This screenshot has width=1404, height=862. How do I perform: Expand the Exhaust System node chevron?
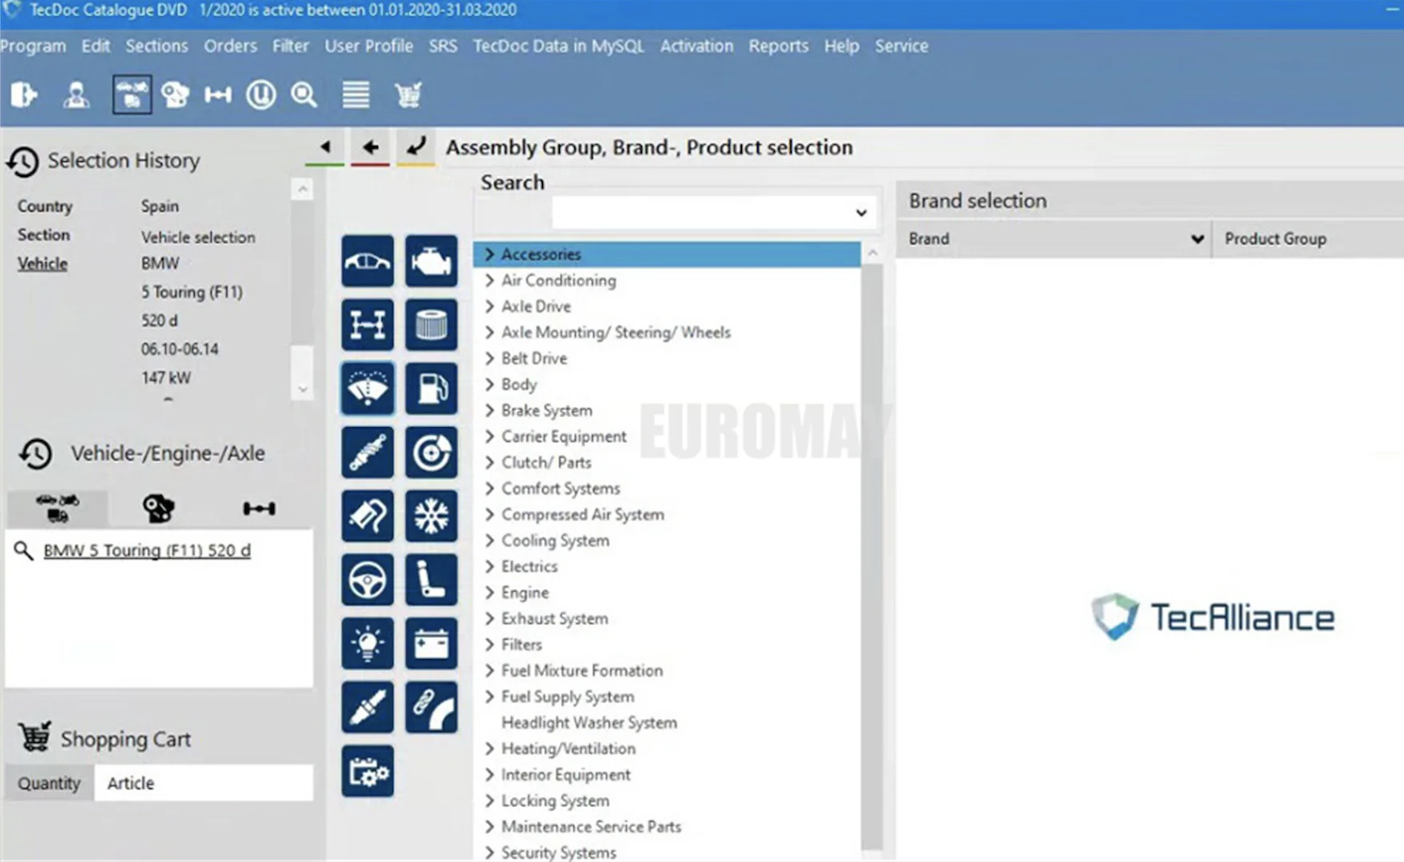point(489,618)
